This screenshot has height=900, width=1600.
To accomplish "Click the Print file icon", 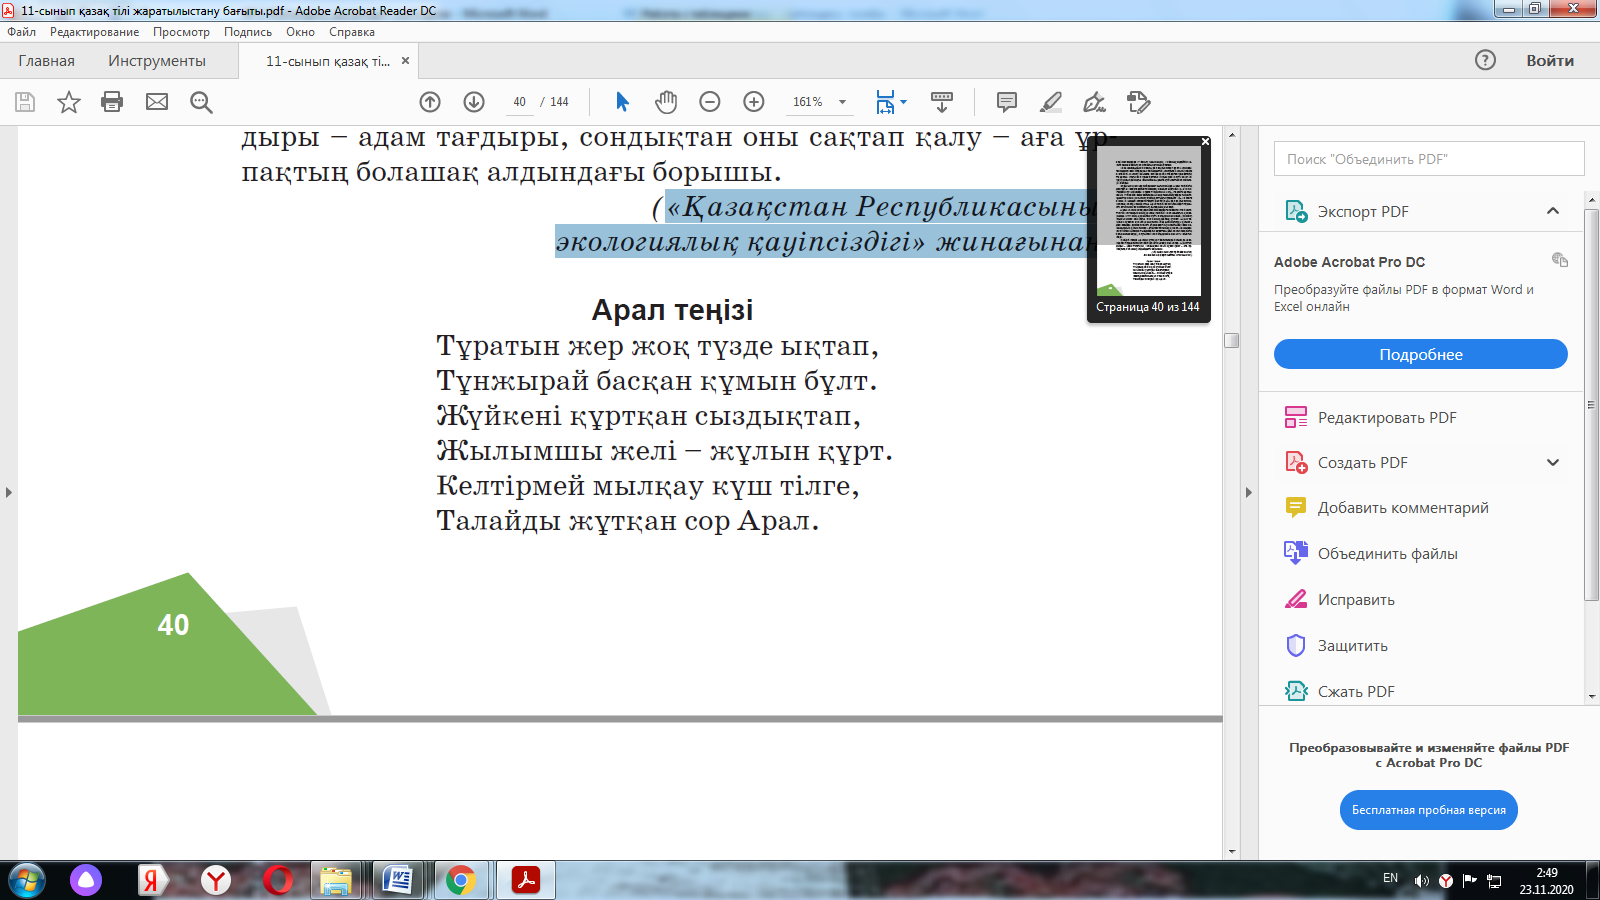I will (x=112, y=102).
